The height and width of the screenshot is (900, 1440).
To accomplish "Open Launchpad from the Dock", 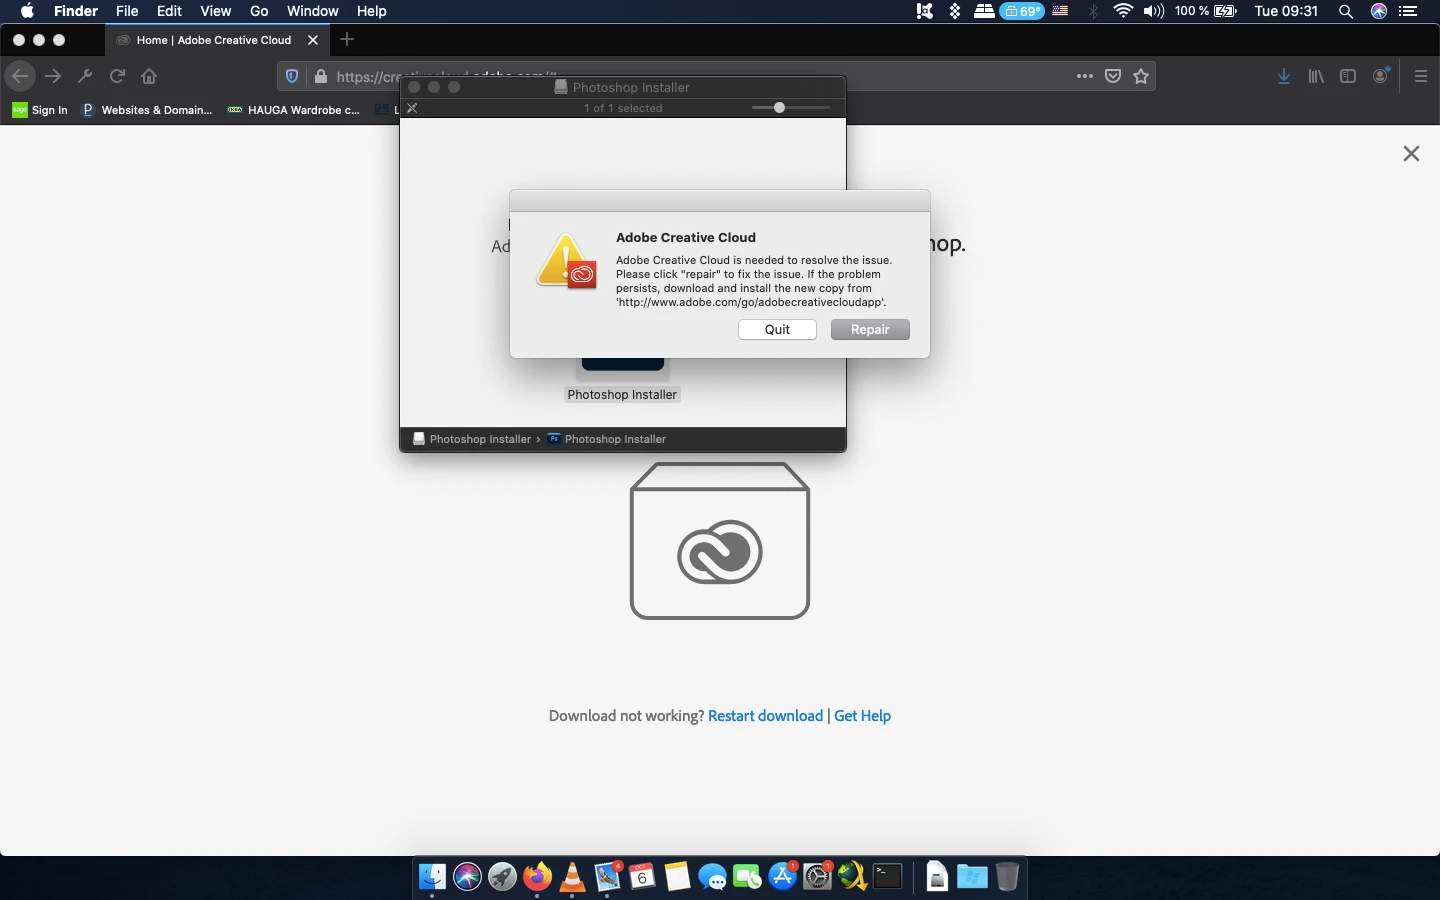I will point(502,877).
